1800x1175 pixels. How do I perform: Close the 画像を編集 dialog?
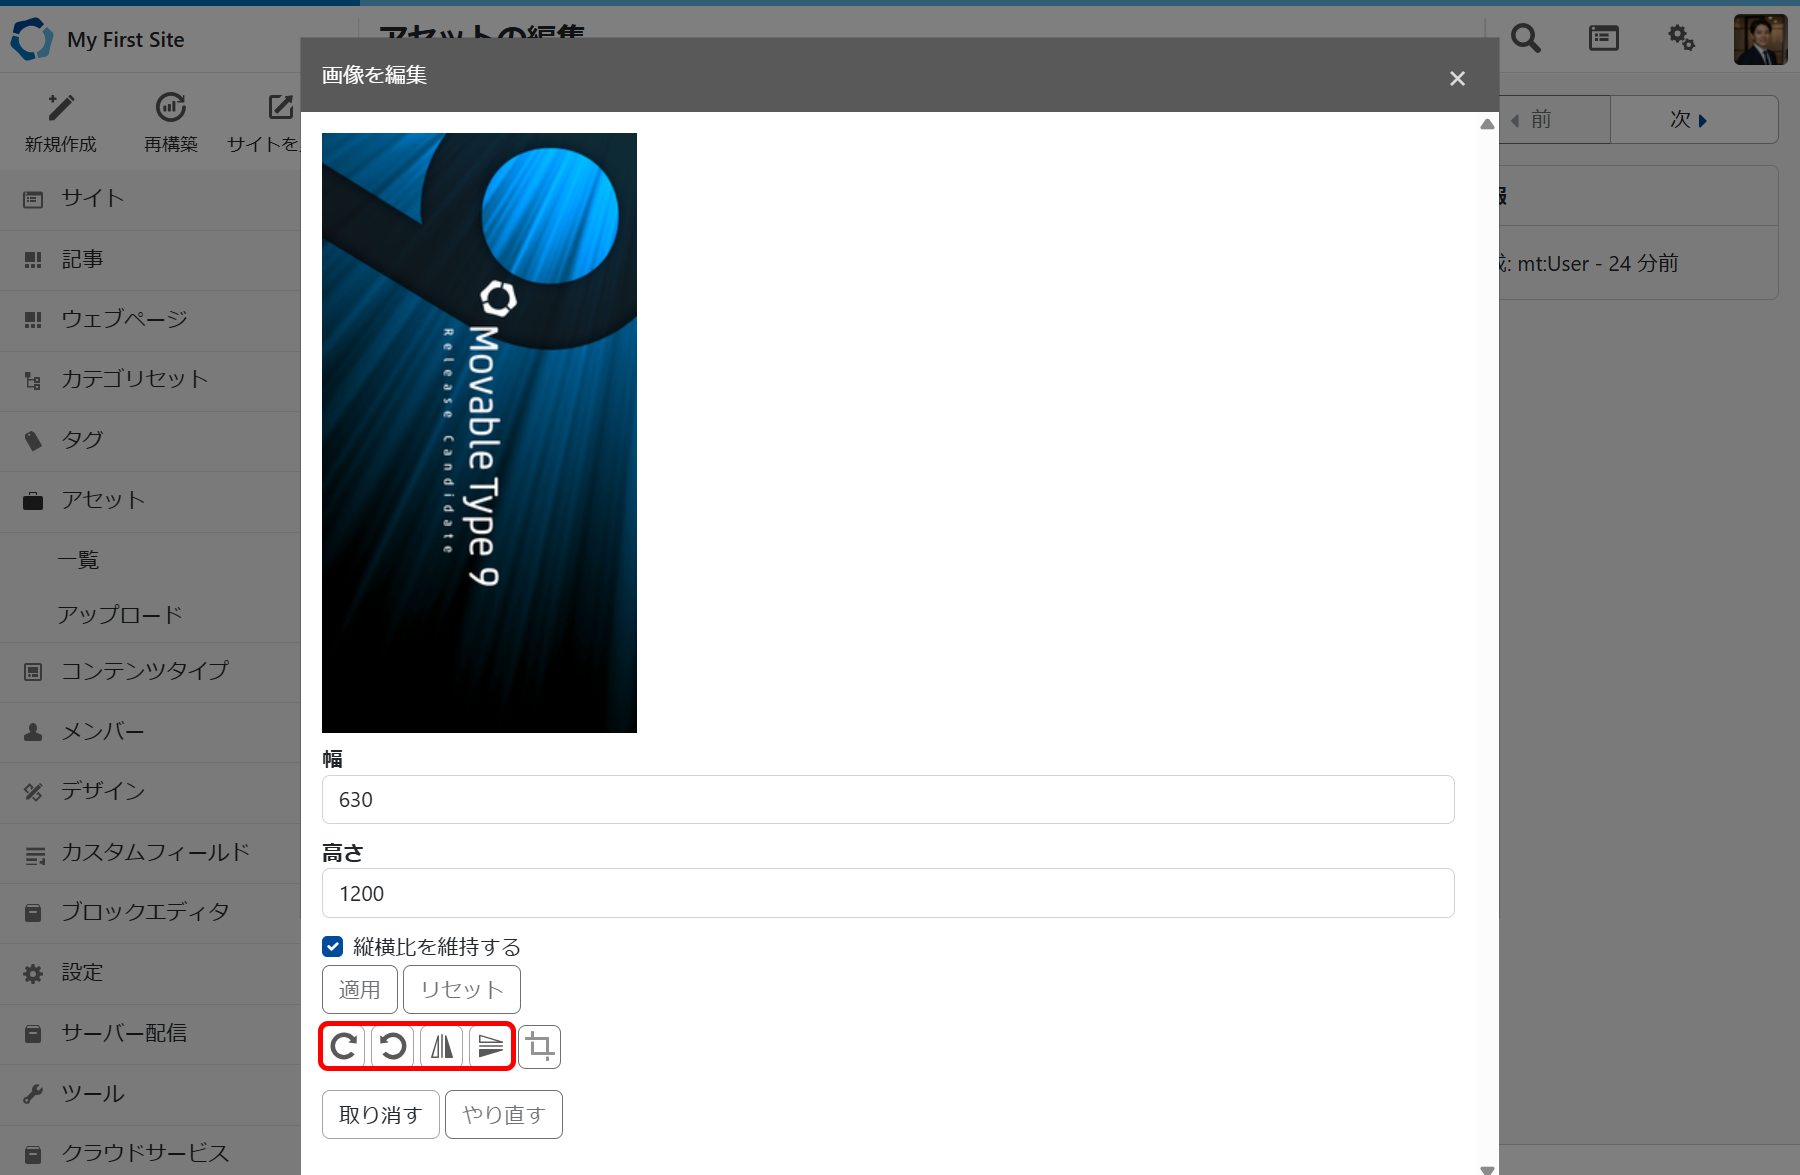[x=1457, y=78]
